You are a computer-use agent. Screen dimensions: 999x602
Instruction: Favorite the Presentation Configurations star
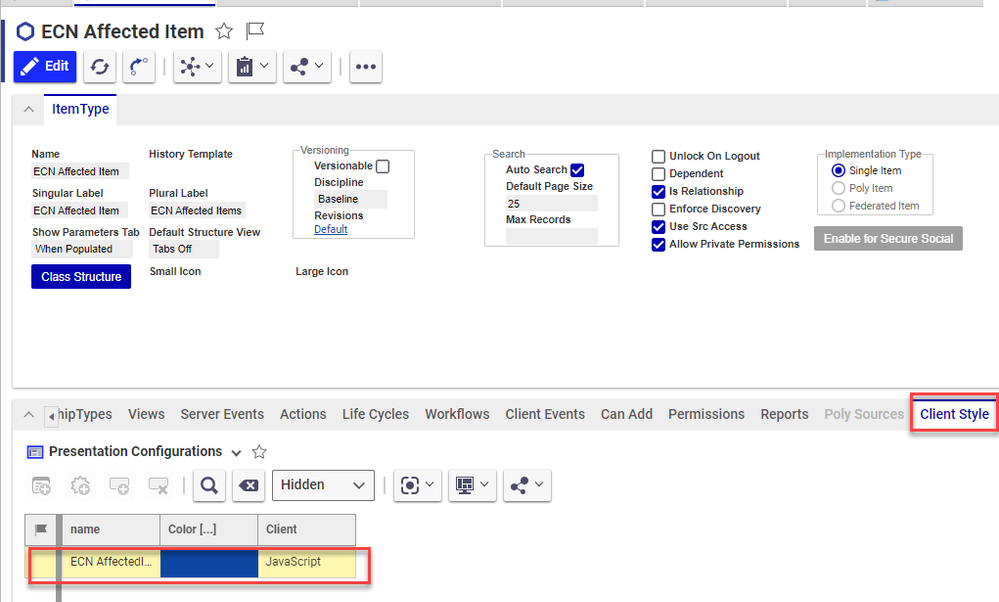[x=259, y=452]
